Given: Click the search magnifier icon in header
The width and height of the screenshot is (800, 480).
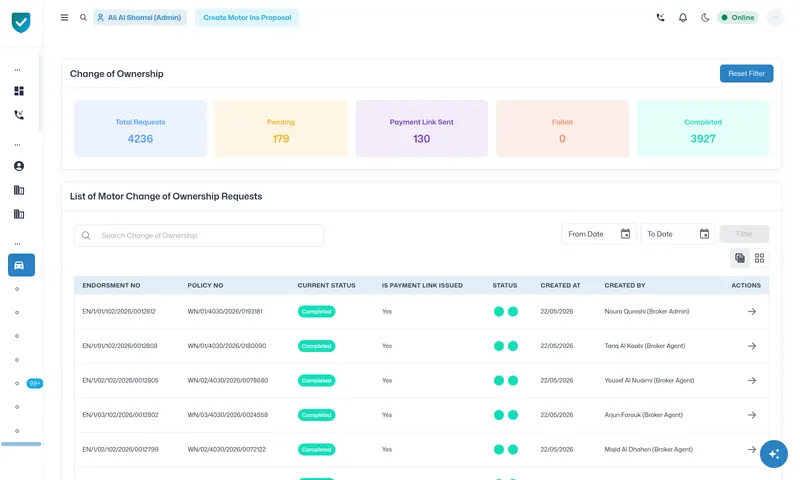Looking at the screenshot, I should [x=83, y=17].
